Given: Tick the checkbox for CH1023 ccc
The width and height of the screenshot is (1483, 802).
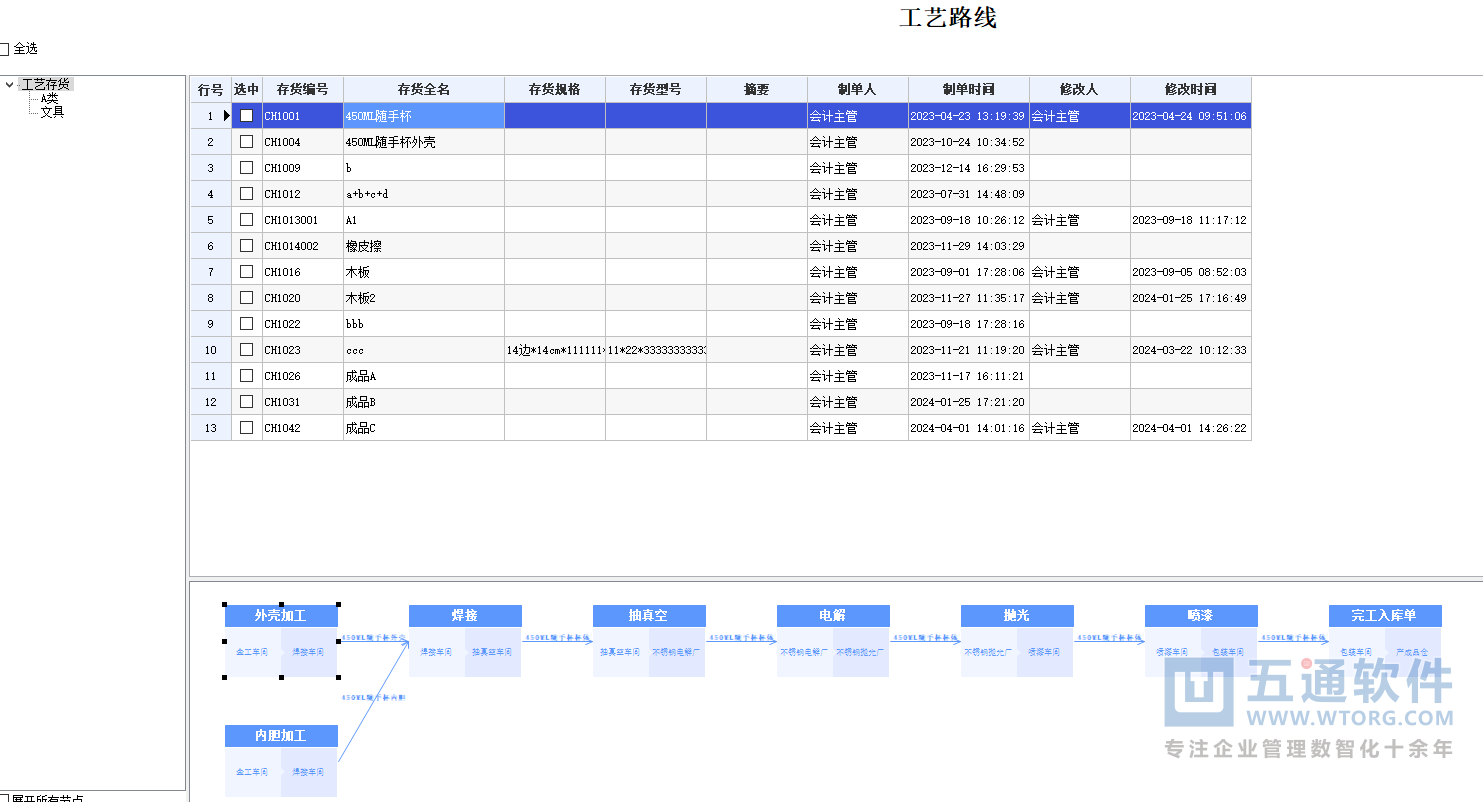Looking at the screenshot, I should [246, 350].
